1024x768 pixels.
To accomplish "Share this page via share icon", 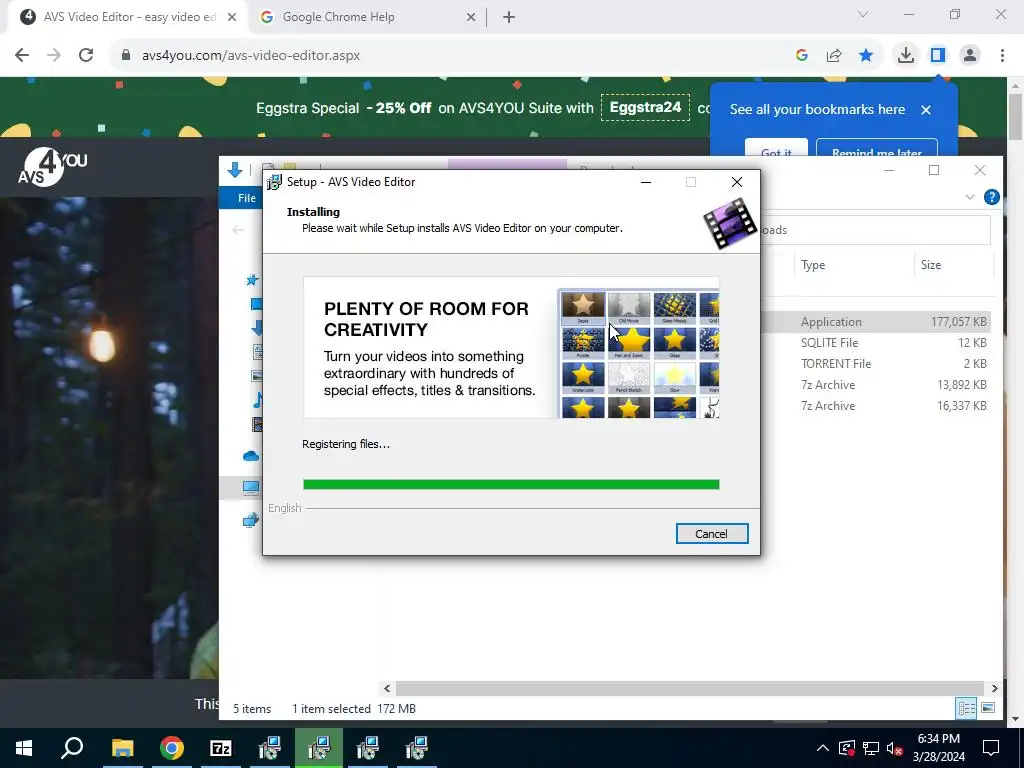I will [834, 56].
